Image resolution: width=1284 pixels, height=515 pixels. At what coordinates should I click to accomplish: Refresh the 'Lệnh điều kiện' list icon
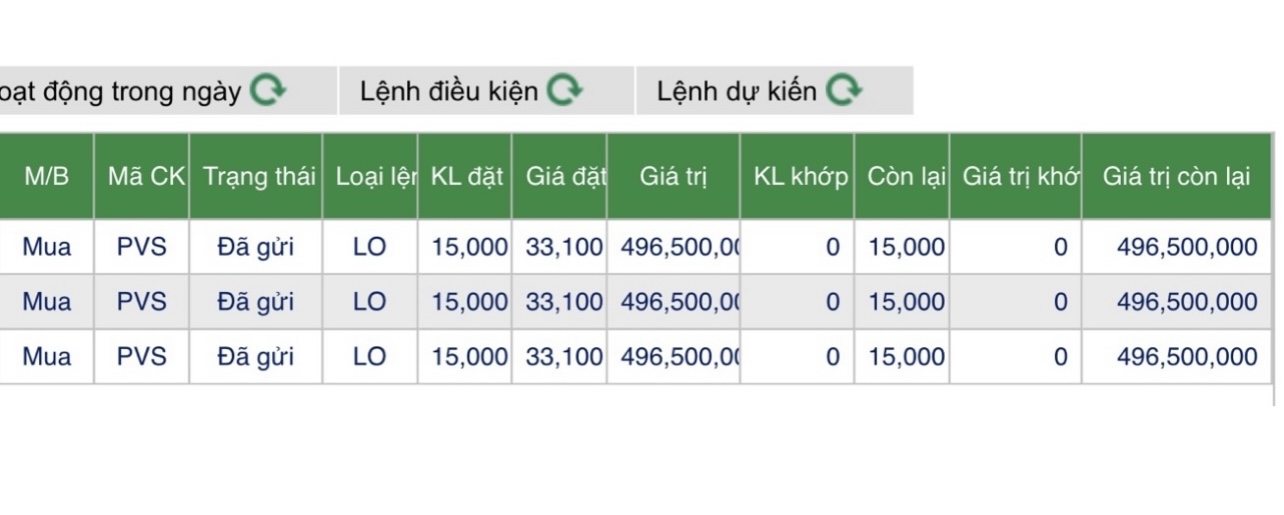pyautogui.click(x=565, y=91)
